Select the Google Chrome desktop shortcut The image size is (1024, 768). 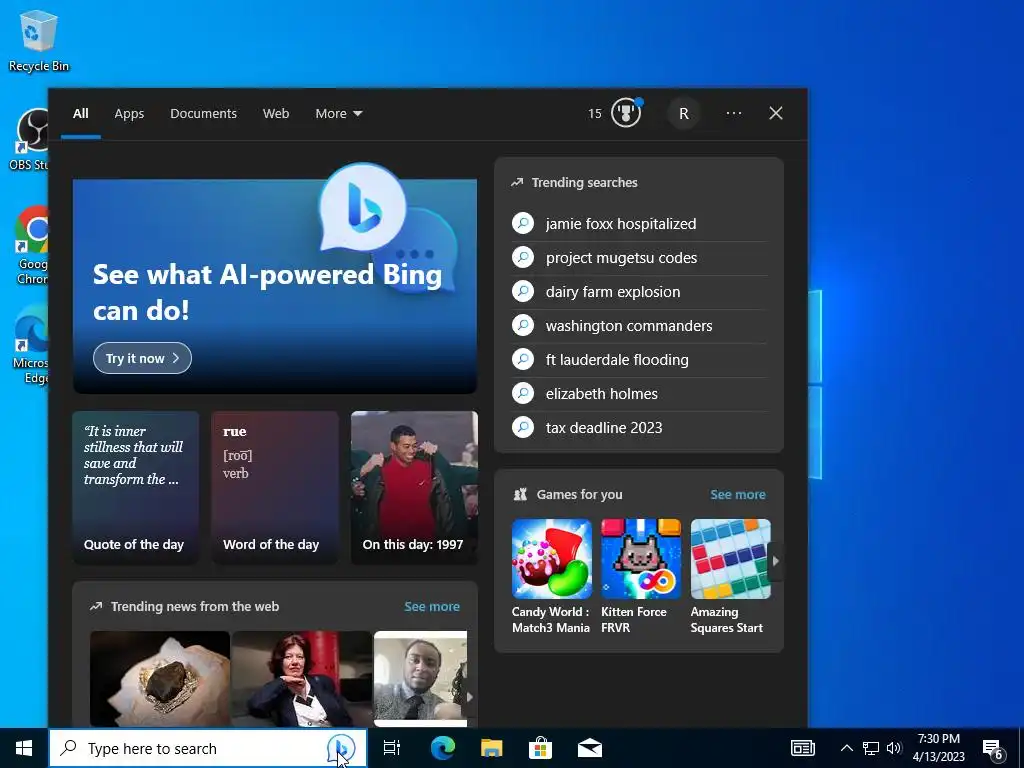click(x=31, y=245)
